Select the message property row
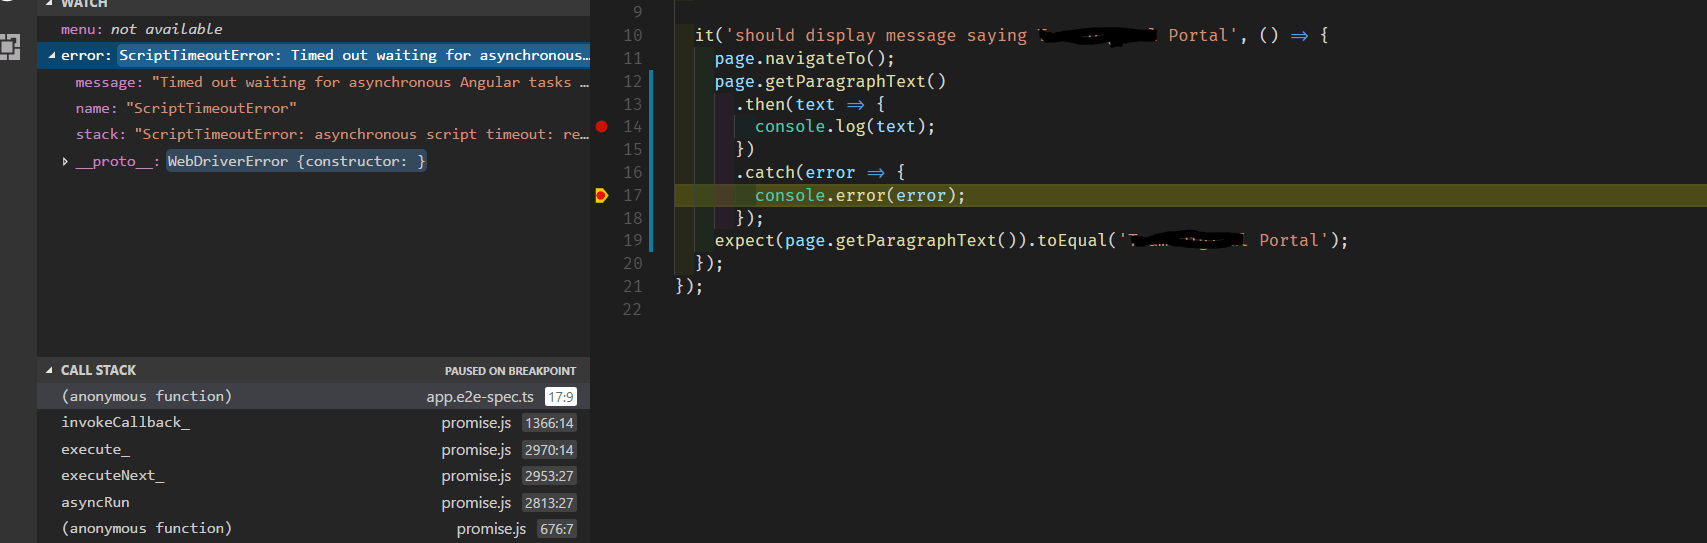This screenshot has height=543, width=1707. tap(313, 82)
